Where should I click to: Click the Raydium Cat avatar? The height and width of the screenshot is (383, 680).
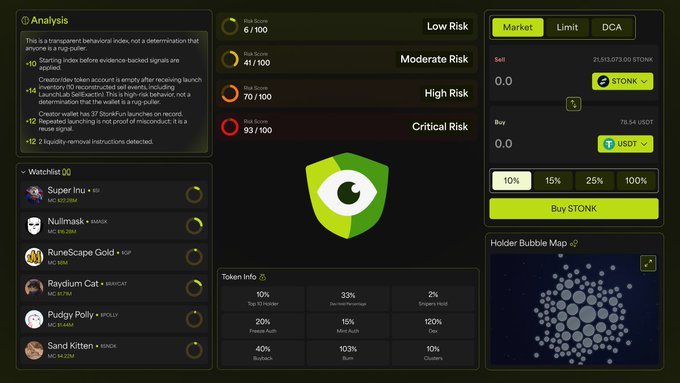click(34, 288)
